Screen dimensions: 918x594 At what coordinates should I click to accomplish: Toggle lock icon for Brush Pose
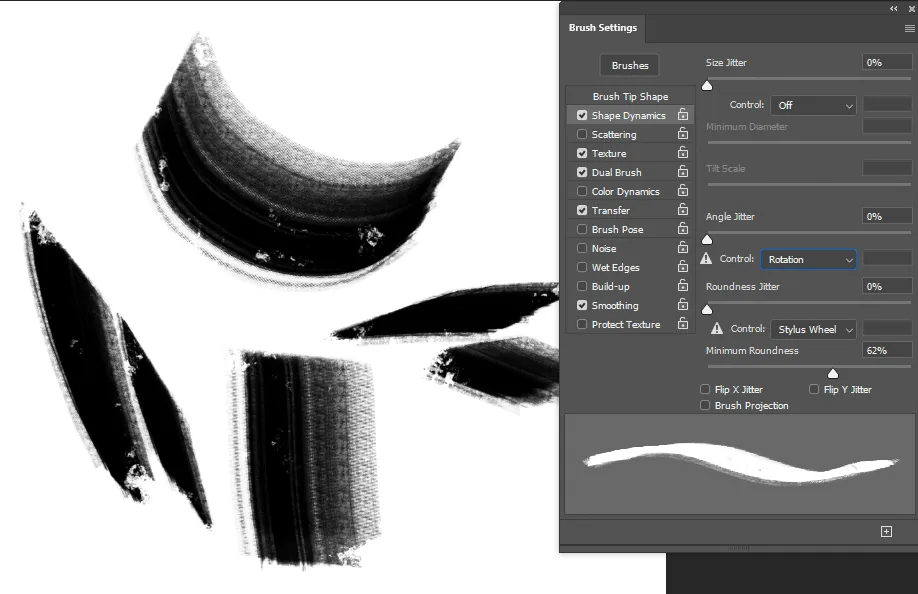click(683, 228)
